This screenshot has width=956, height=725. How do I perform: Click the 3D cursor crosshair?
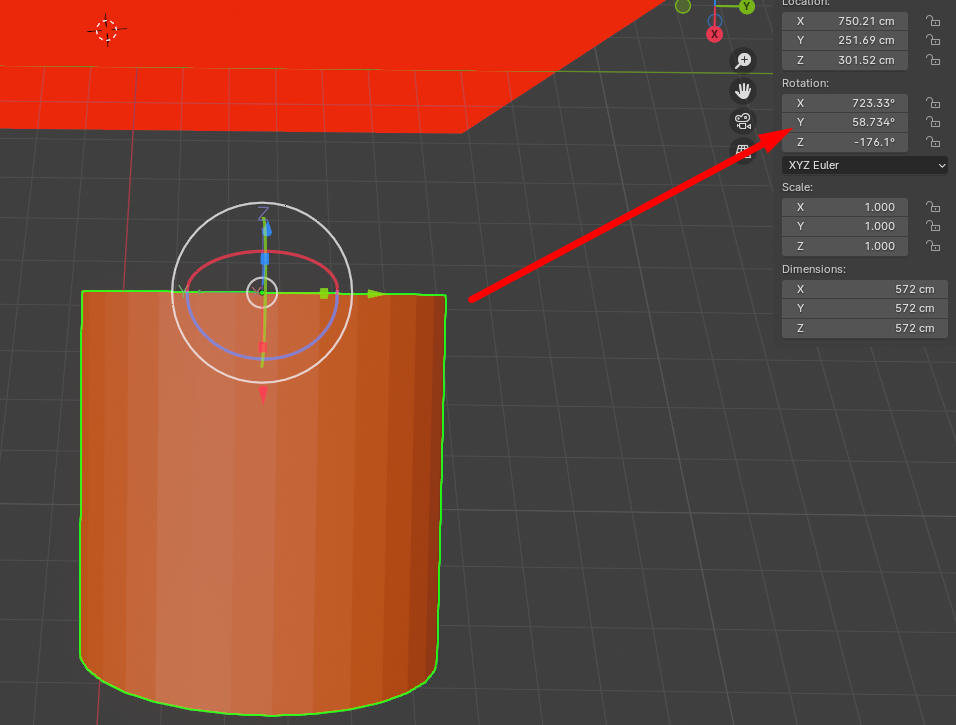(107, 29)
